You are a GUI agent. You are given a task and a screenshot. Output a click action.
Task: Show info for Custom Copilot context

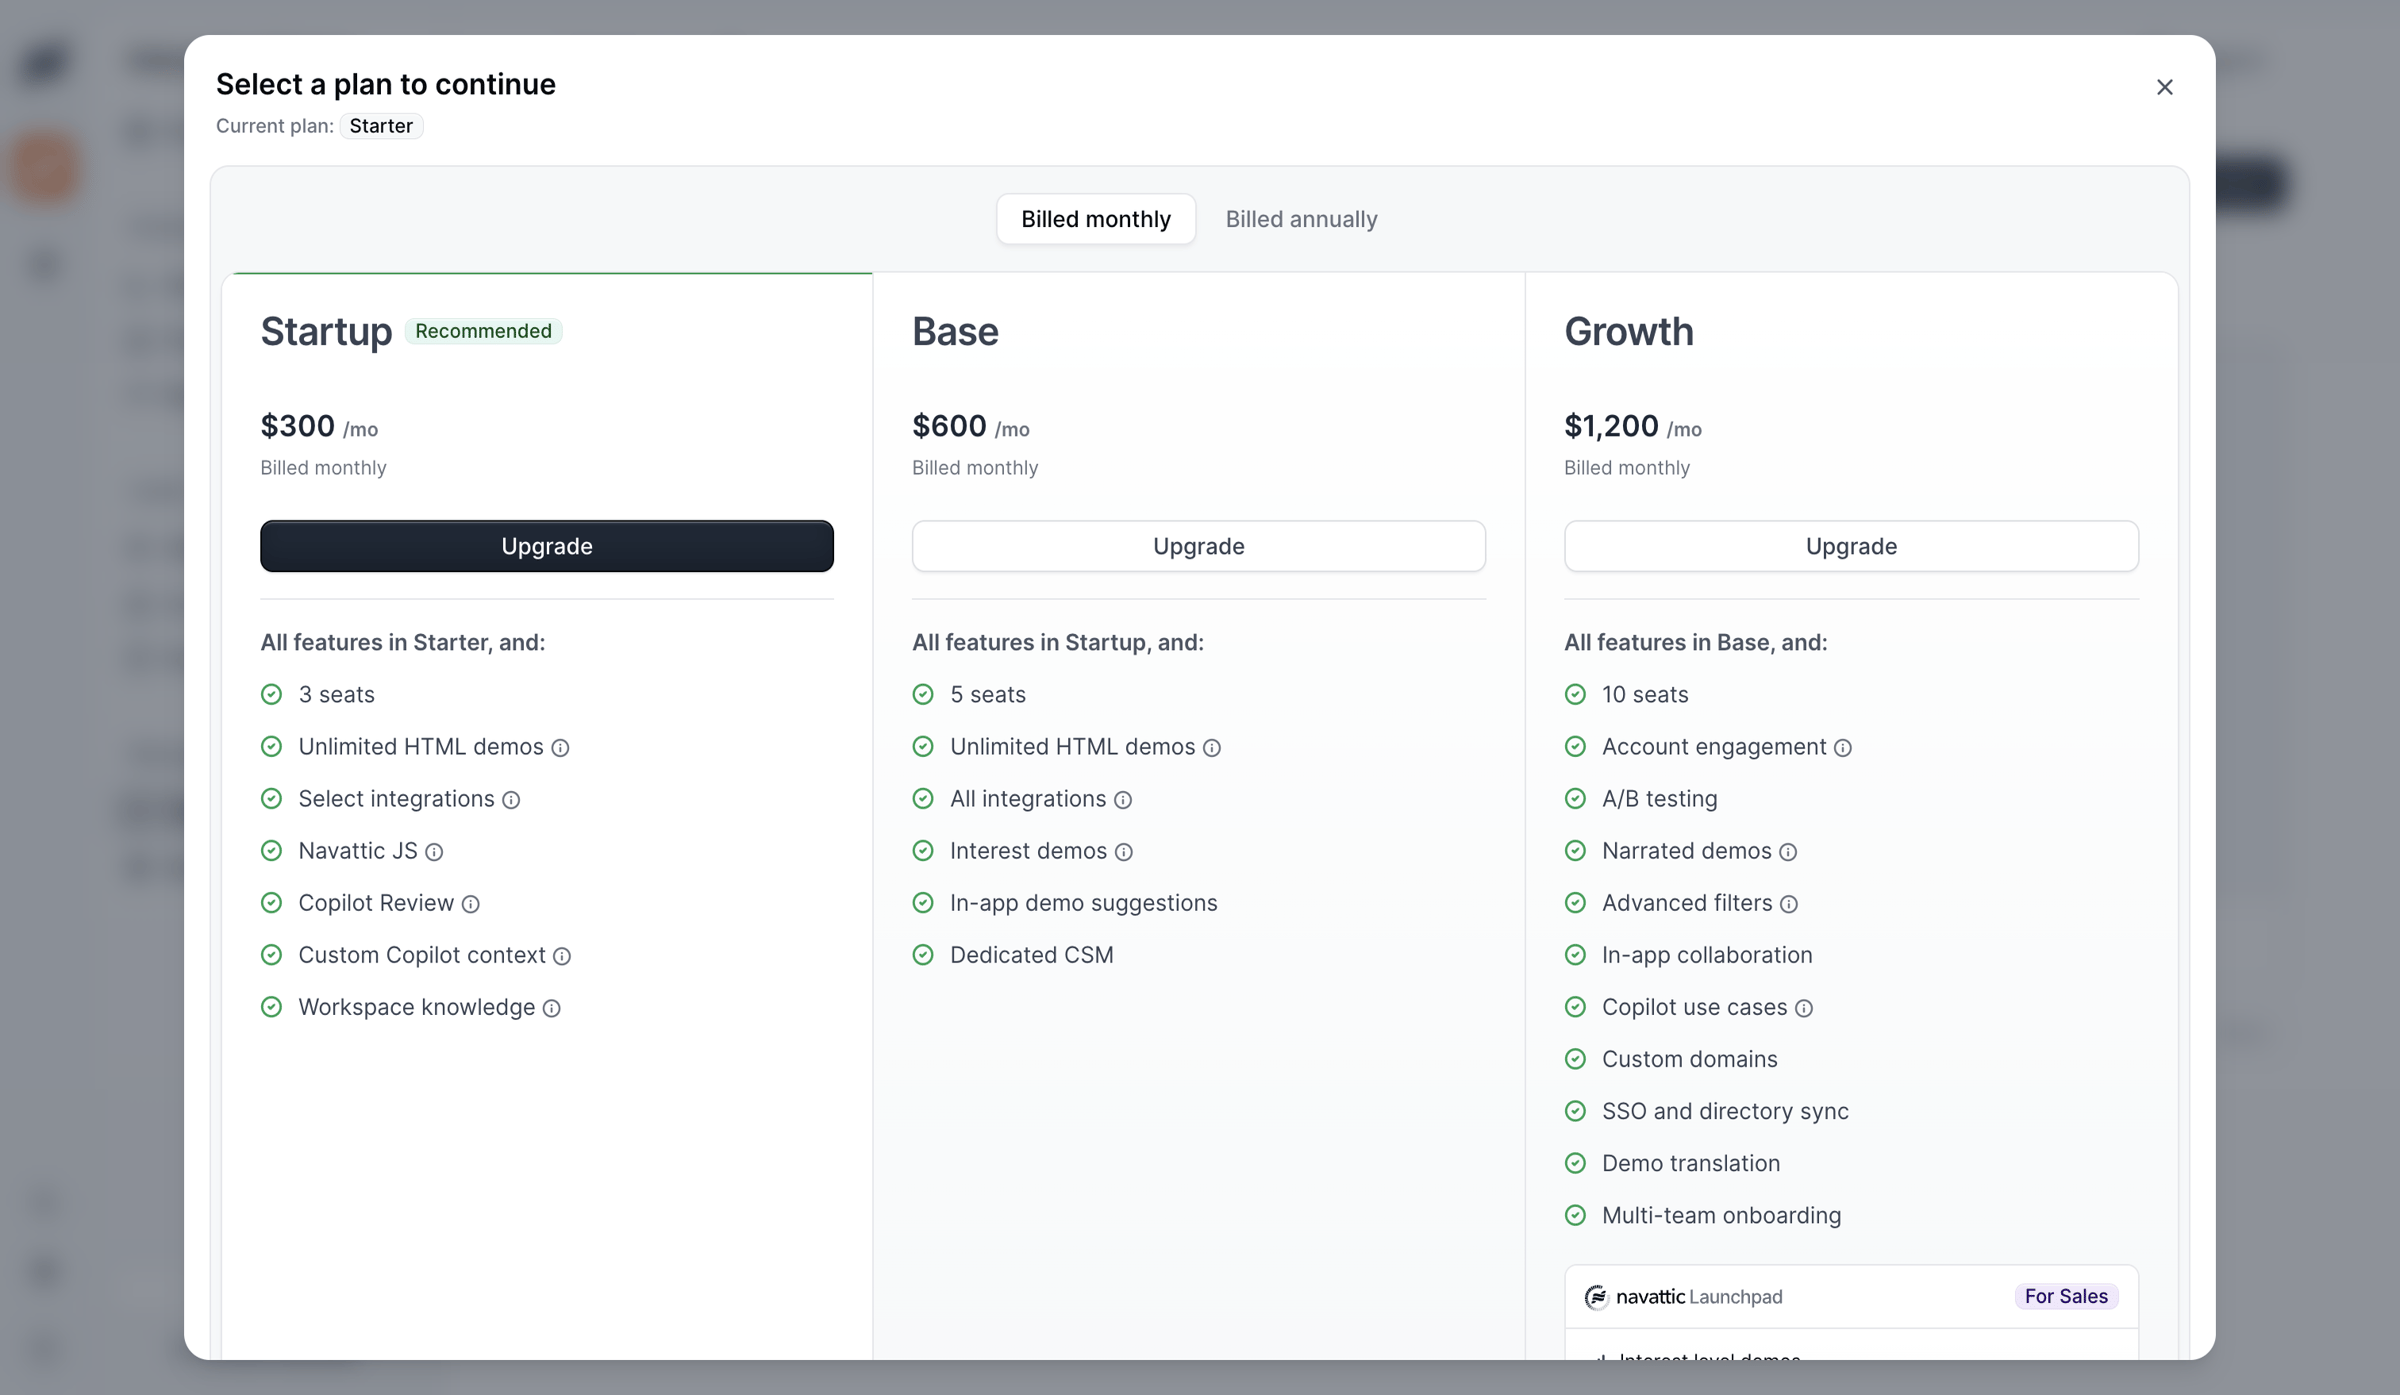(x=562, y=956)
